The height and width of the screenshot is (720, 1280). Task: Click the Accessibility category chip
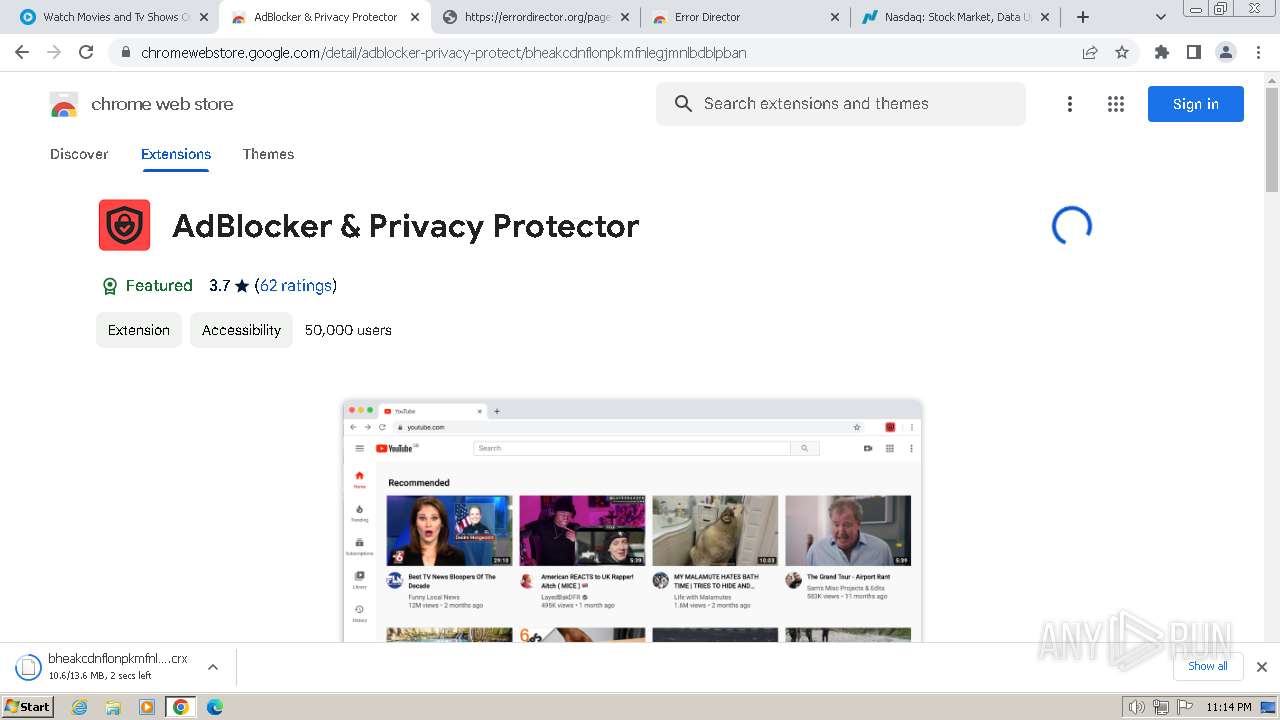pos(241,330)
